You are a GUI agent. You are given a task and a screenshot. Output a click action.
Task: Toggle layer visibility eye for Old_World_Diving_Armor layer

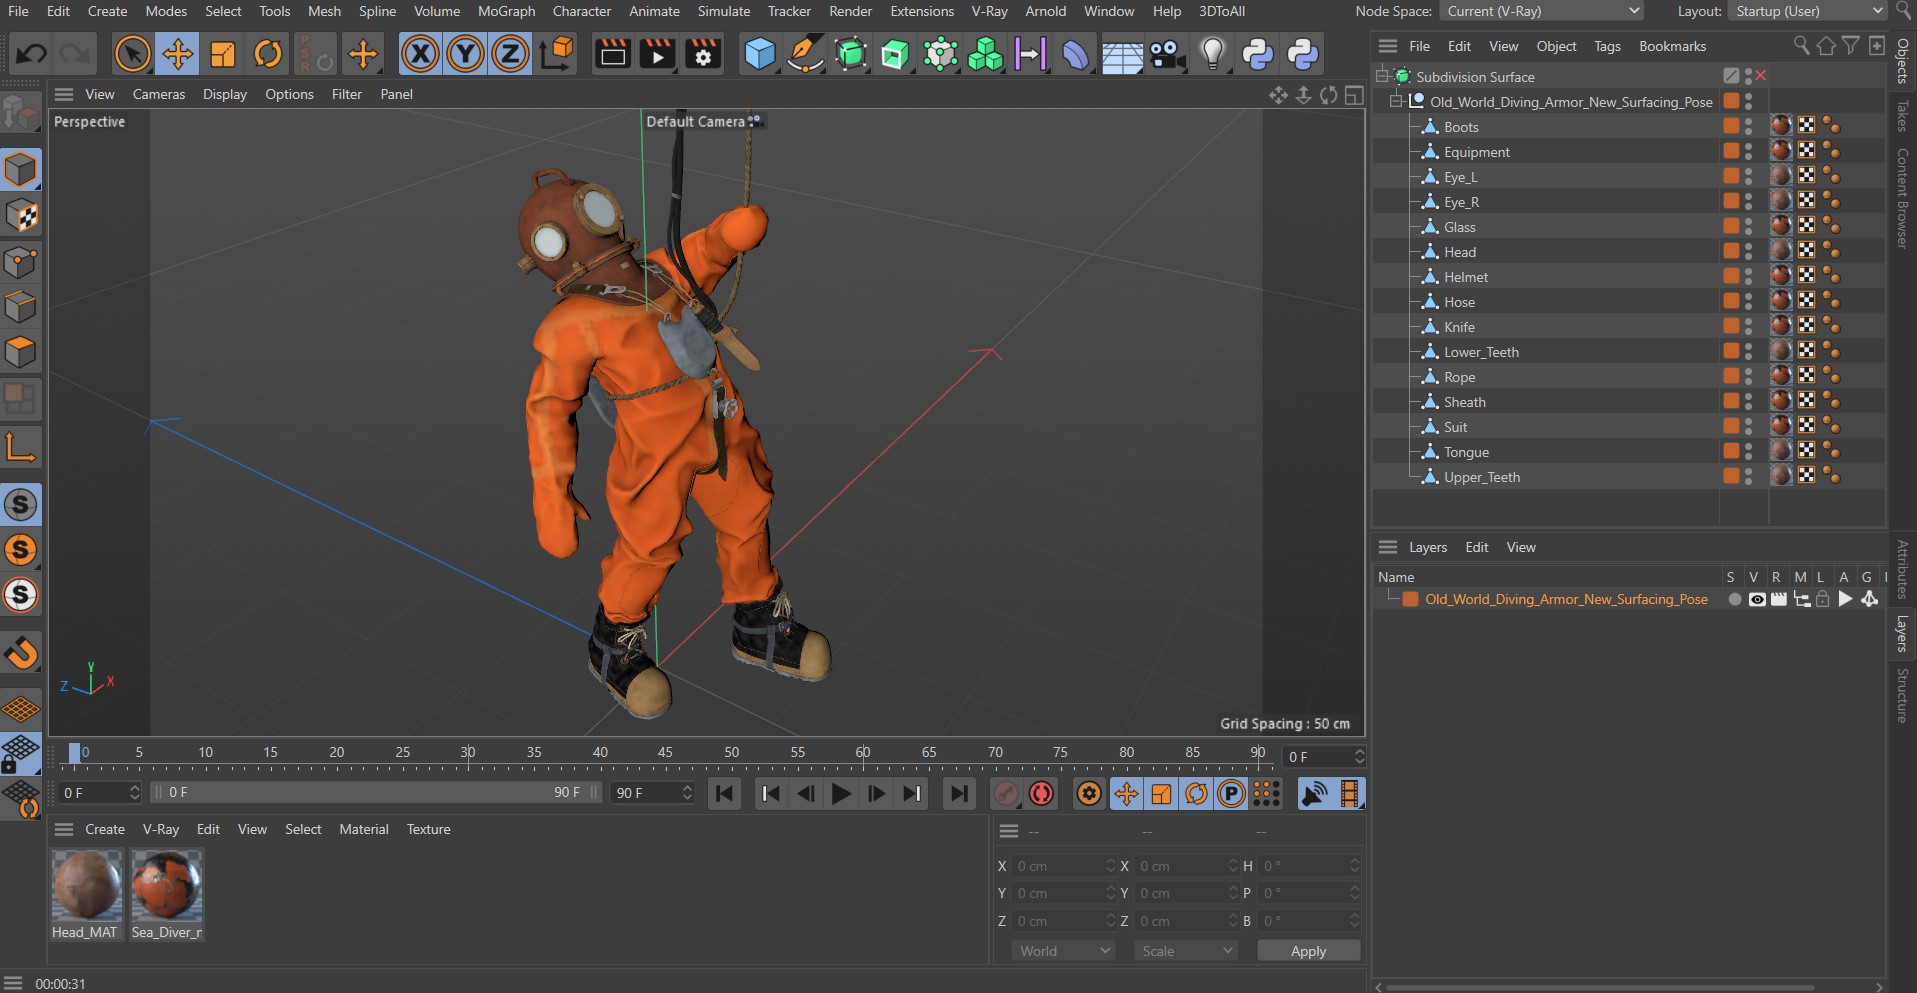click(1756, 600)
